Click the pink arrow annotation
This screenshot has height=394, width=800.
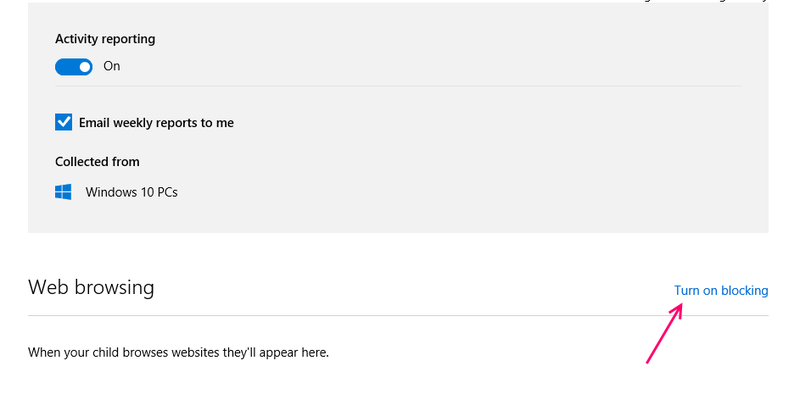click(664, 333)
